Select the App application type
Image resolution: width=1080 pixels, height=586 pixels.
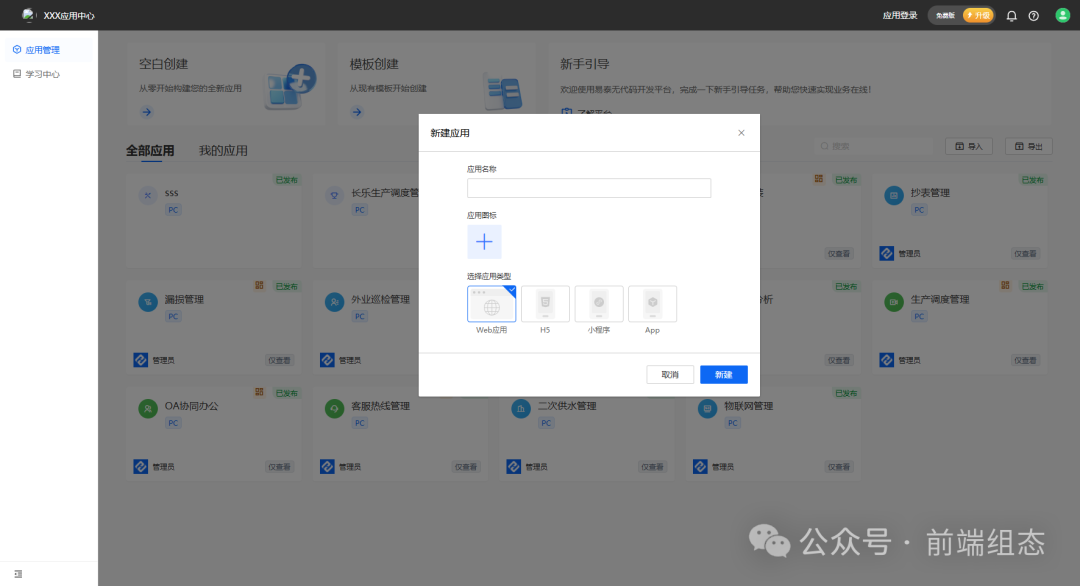pyautogui.click(x=652, y=304)
